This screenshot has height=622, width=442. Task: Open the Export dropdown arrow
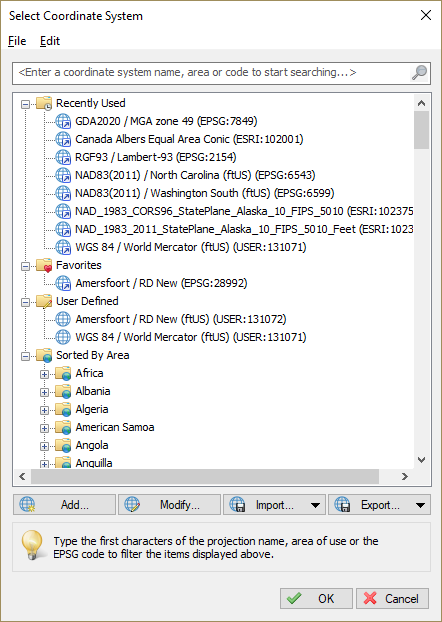[421, 505]
